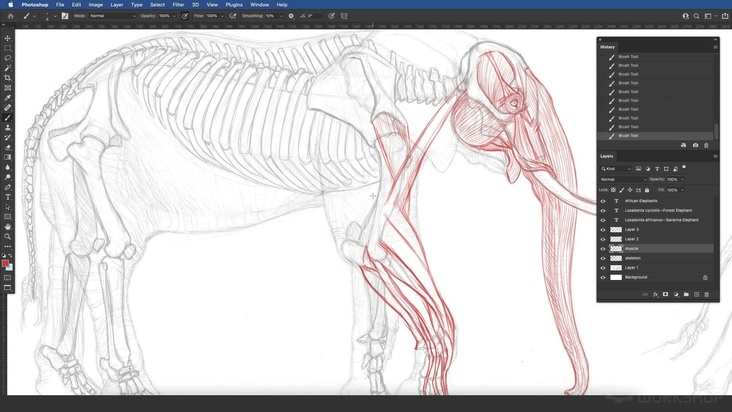Open the tool preset dropdown arrow
732x412 pixels.
click(x=35, y=16)
